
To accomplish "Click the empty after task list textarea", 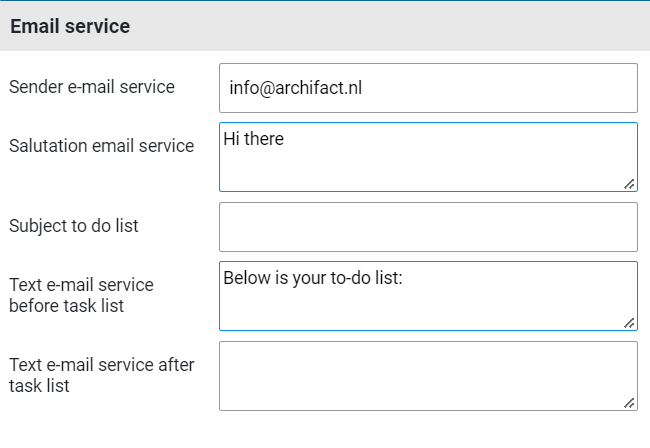I will (x=428, y=375).
